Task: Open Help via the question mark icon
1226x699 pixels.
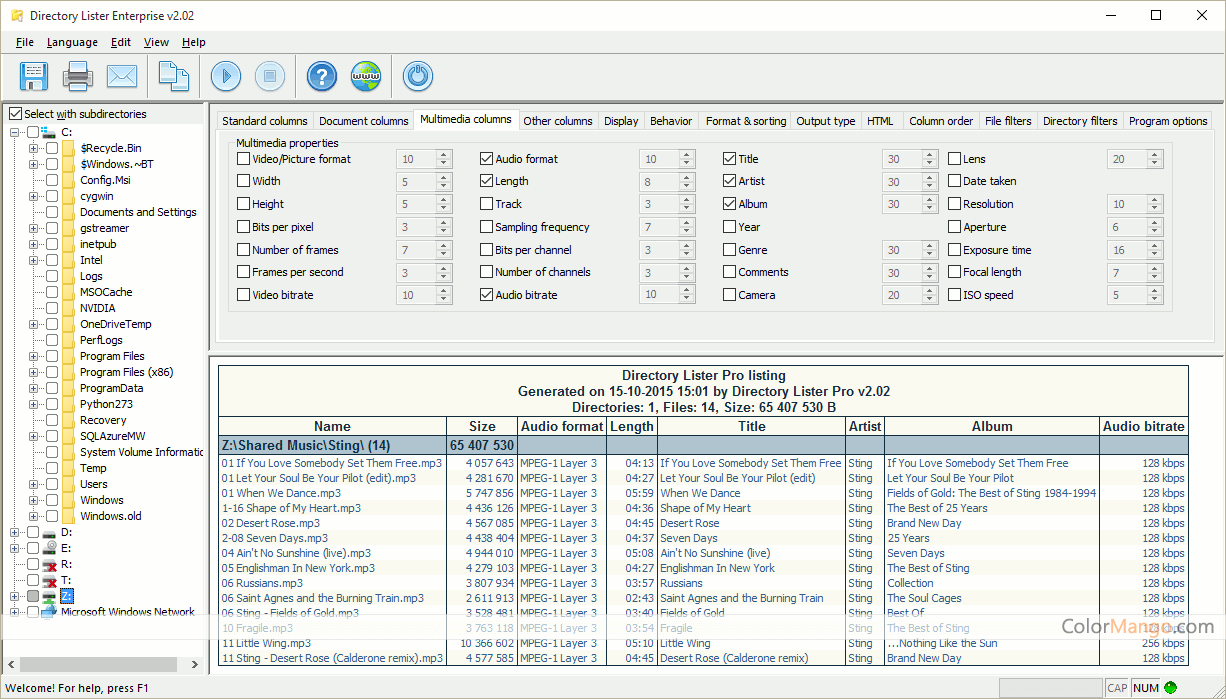Action: 322,76
